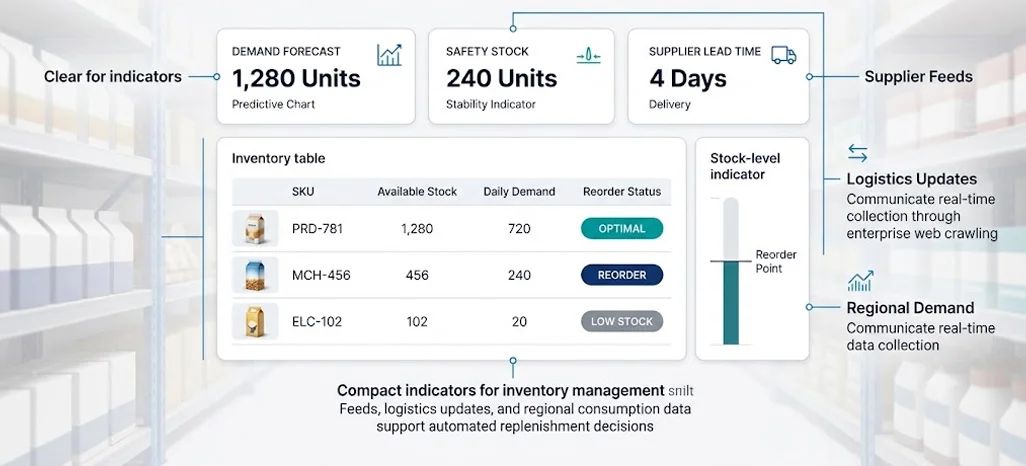Click the Stock-level indicator title
This screenshot has width=1026, height=466.
pyautogui.click(x=745, y=166)
